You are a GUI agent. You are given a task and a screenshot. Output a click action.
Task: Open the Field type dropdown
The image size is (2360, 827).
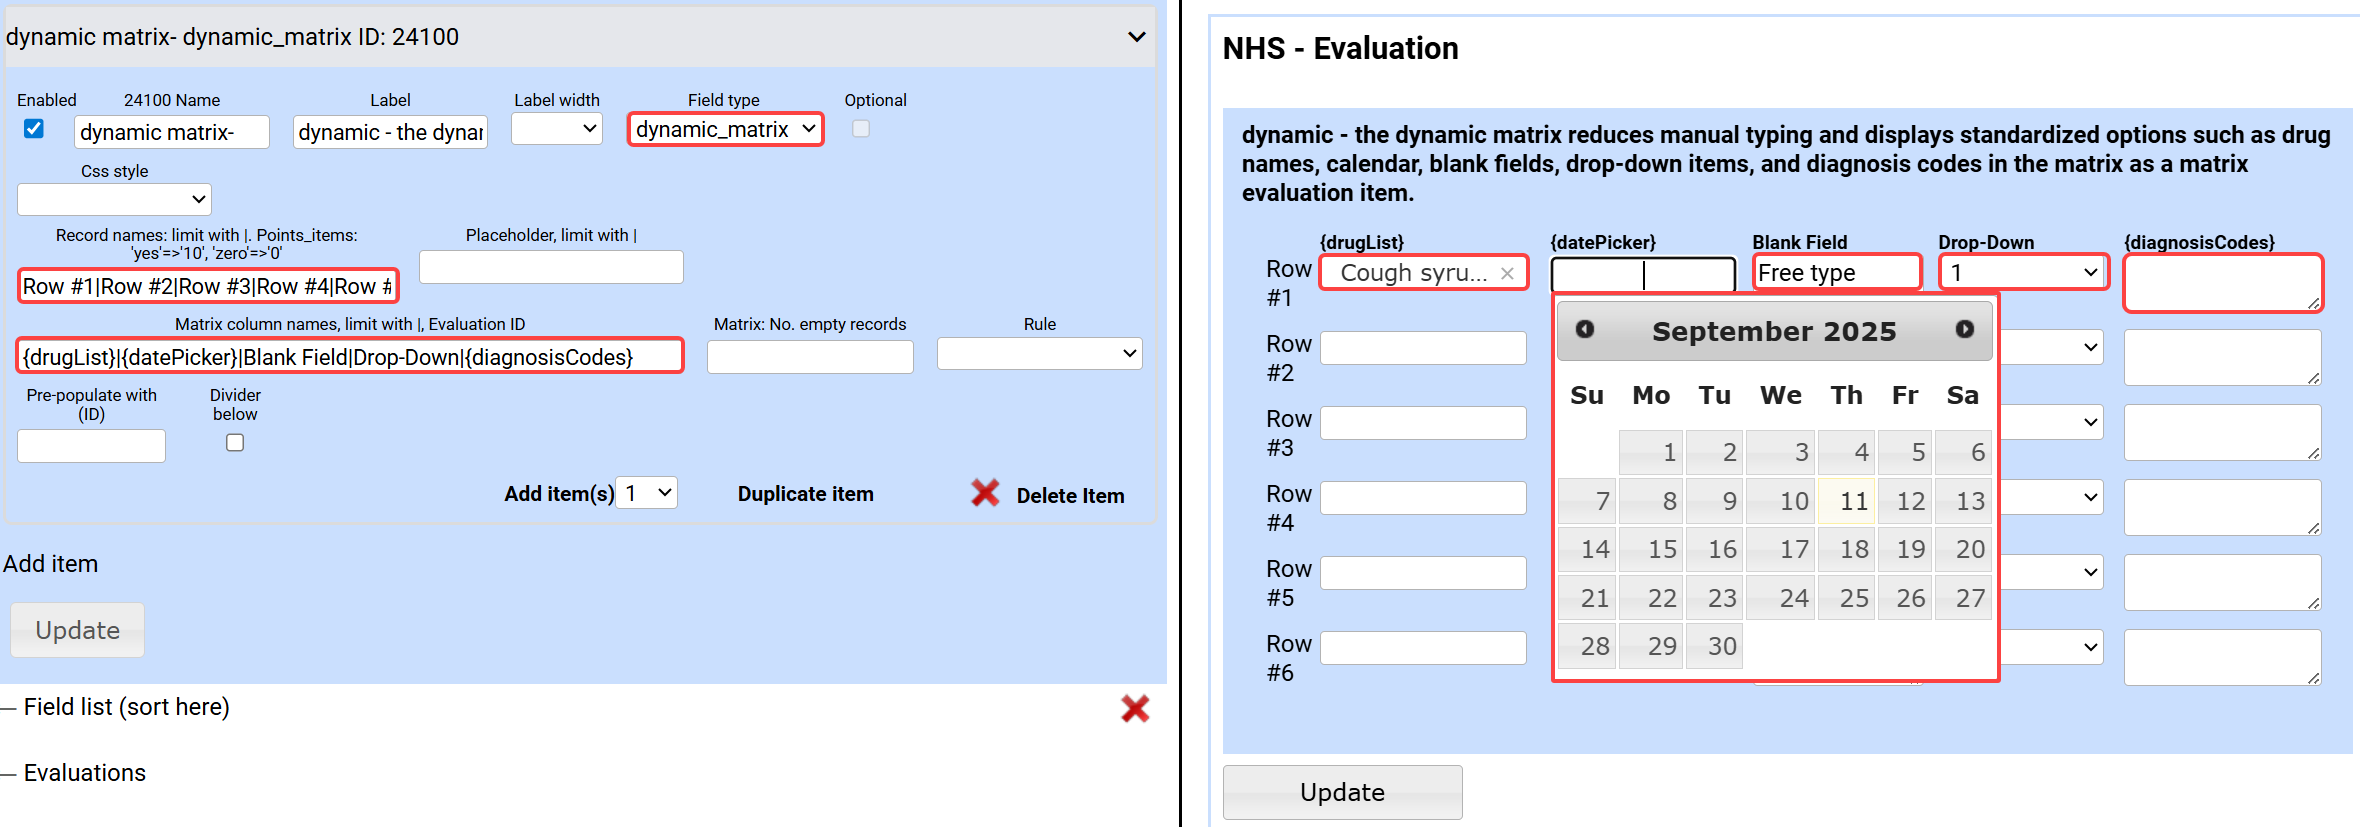[725, 130]
